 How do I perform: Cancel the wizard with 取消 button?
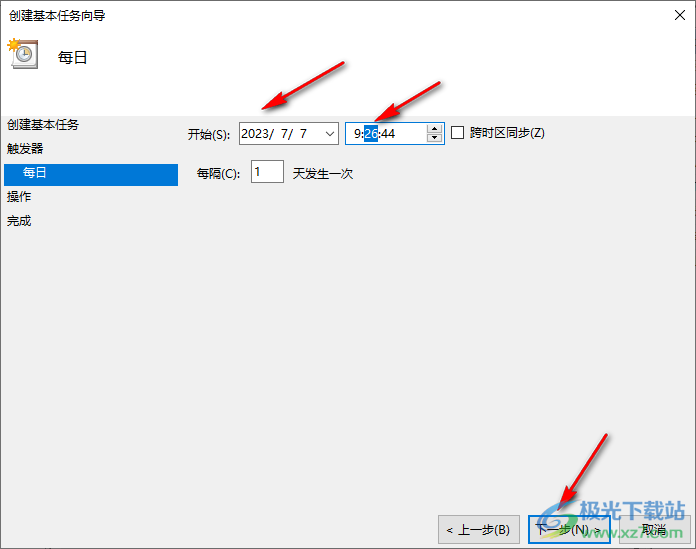tap(655, 529)
